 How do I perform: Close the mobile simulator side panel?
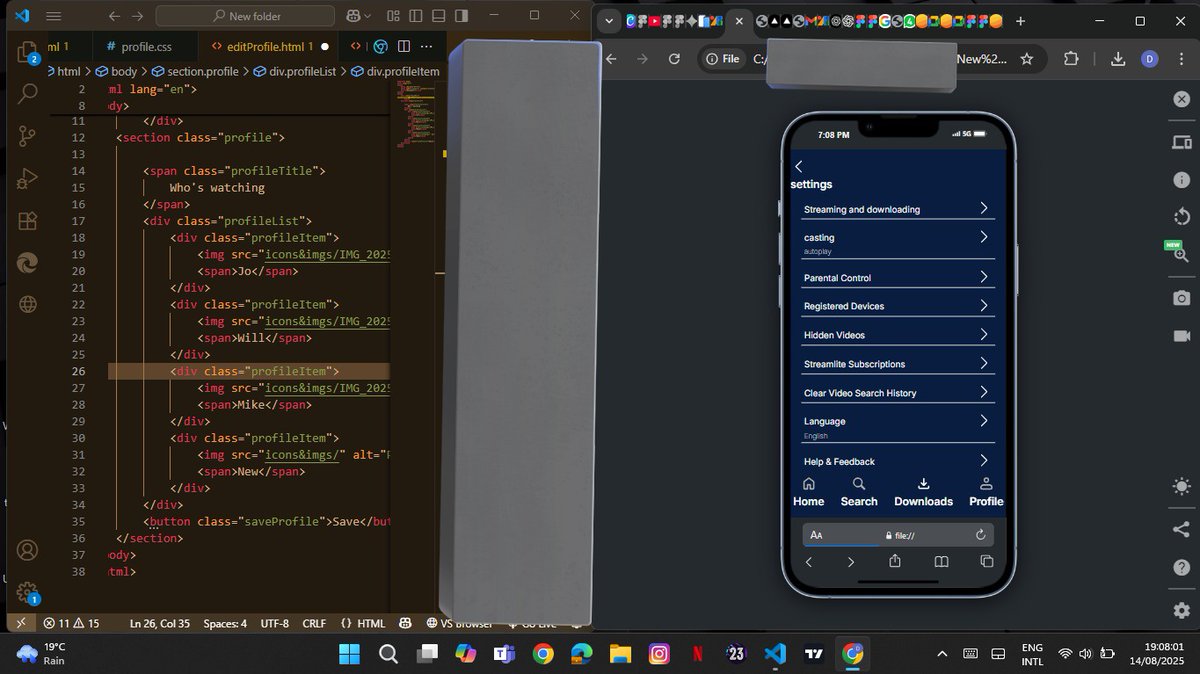tap(1181, 99)
